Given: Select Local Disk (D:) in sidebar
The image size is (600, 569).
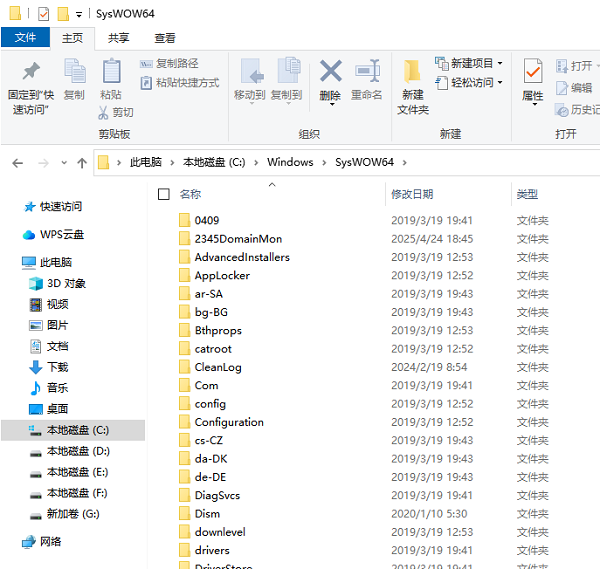Looking at the screenshot, I should pyautogui.click(x=70, y=452).
